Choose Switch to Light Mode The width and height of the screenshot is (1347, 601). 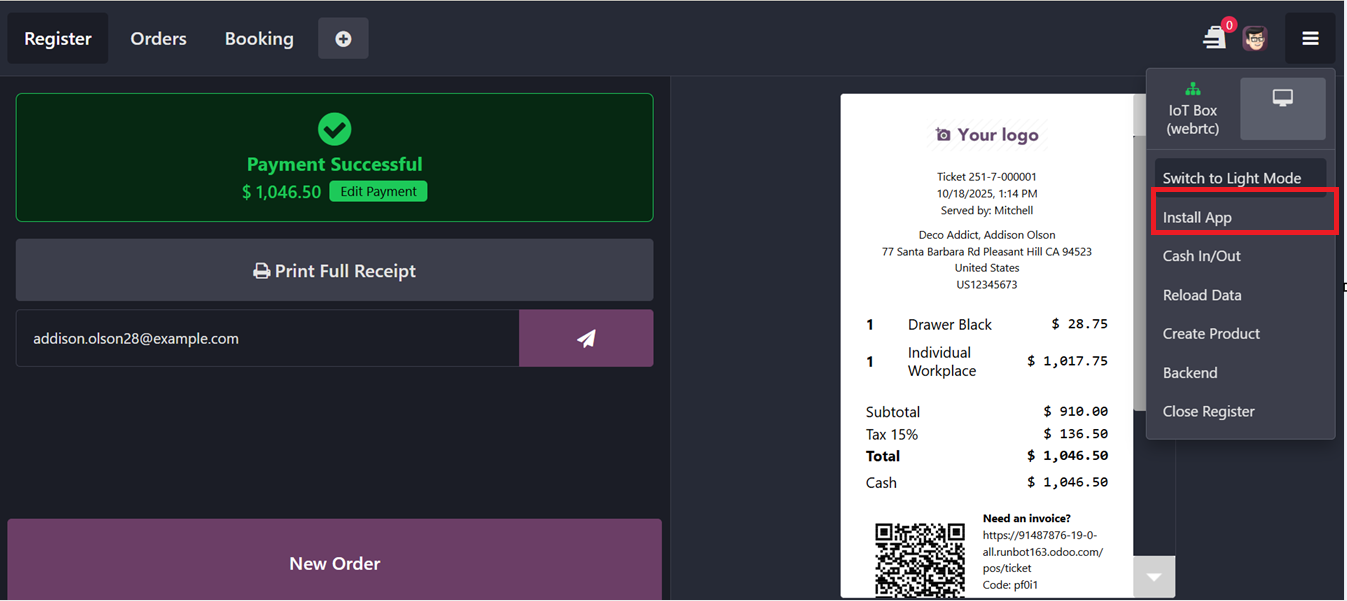(1240, 178)
